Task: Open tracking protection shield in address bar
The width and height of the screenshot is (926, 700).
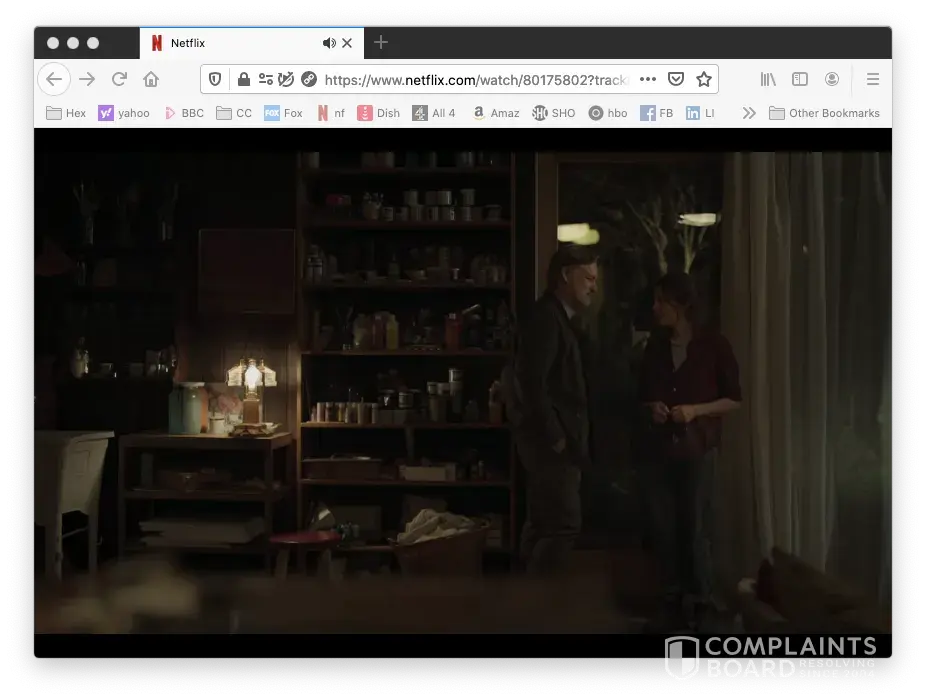Action: (x=215, y=79)
